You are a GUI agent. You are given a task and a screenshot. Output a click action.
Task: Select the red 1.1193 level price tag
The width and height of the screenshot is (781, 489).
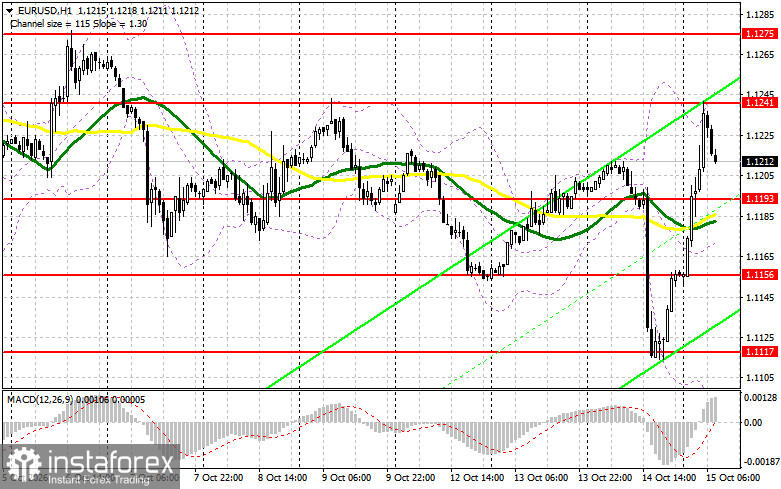(759, 199)
